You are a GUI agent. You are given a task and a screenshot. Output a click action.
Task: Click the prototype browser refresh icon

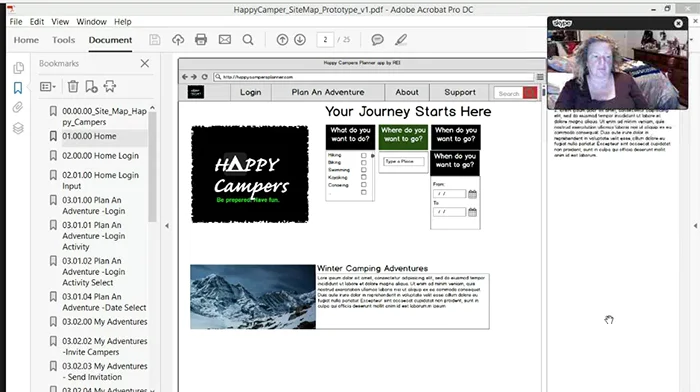coord(204,77)
